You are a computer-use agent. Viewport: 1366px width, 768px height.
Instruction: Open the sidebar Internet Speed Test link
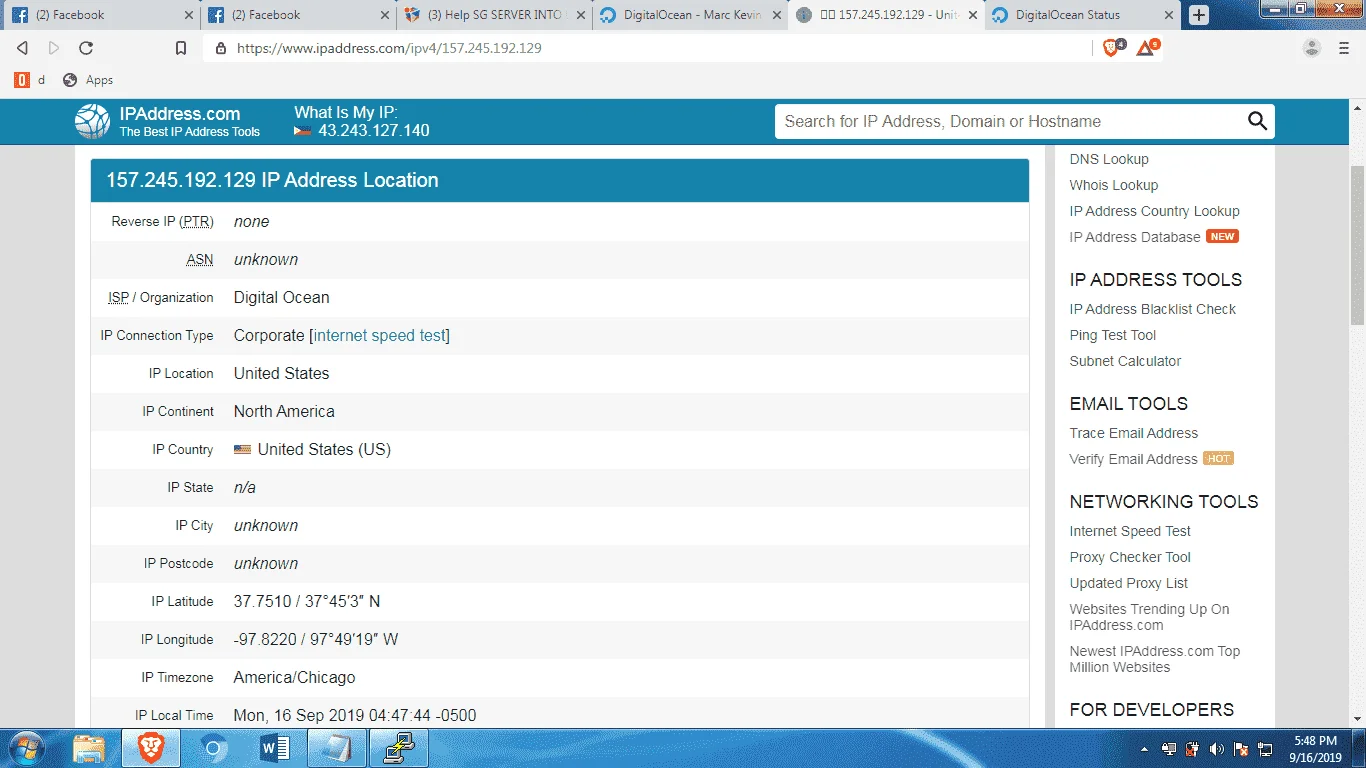(x=1130, y=531)
